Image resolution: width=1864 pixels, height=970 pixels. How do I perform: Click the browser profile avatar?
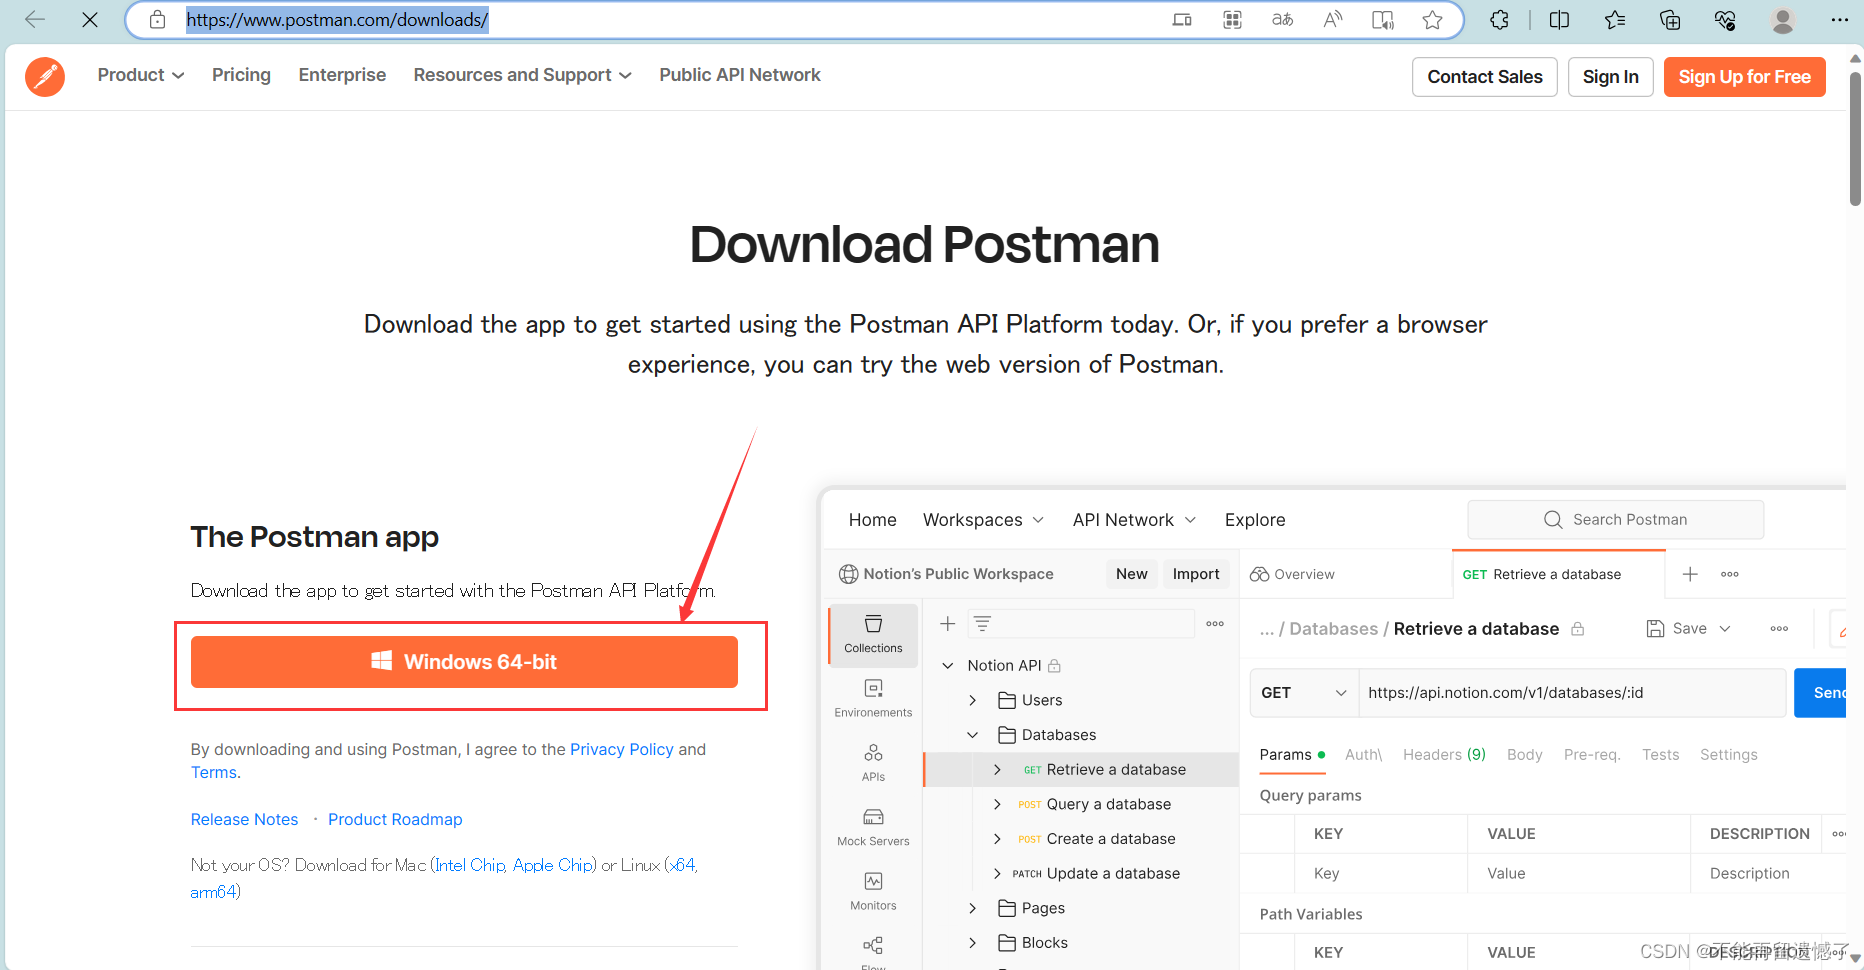coord(1782,19)
